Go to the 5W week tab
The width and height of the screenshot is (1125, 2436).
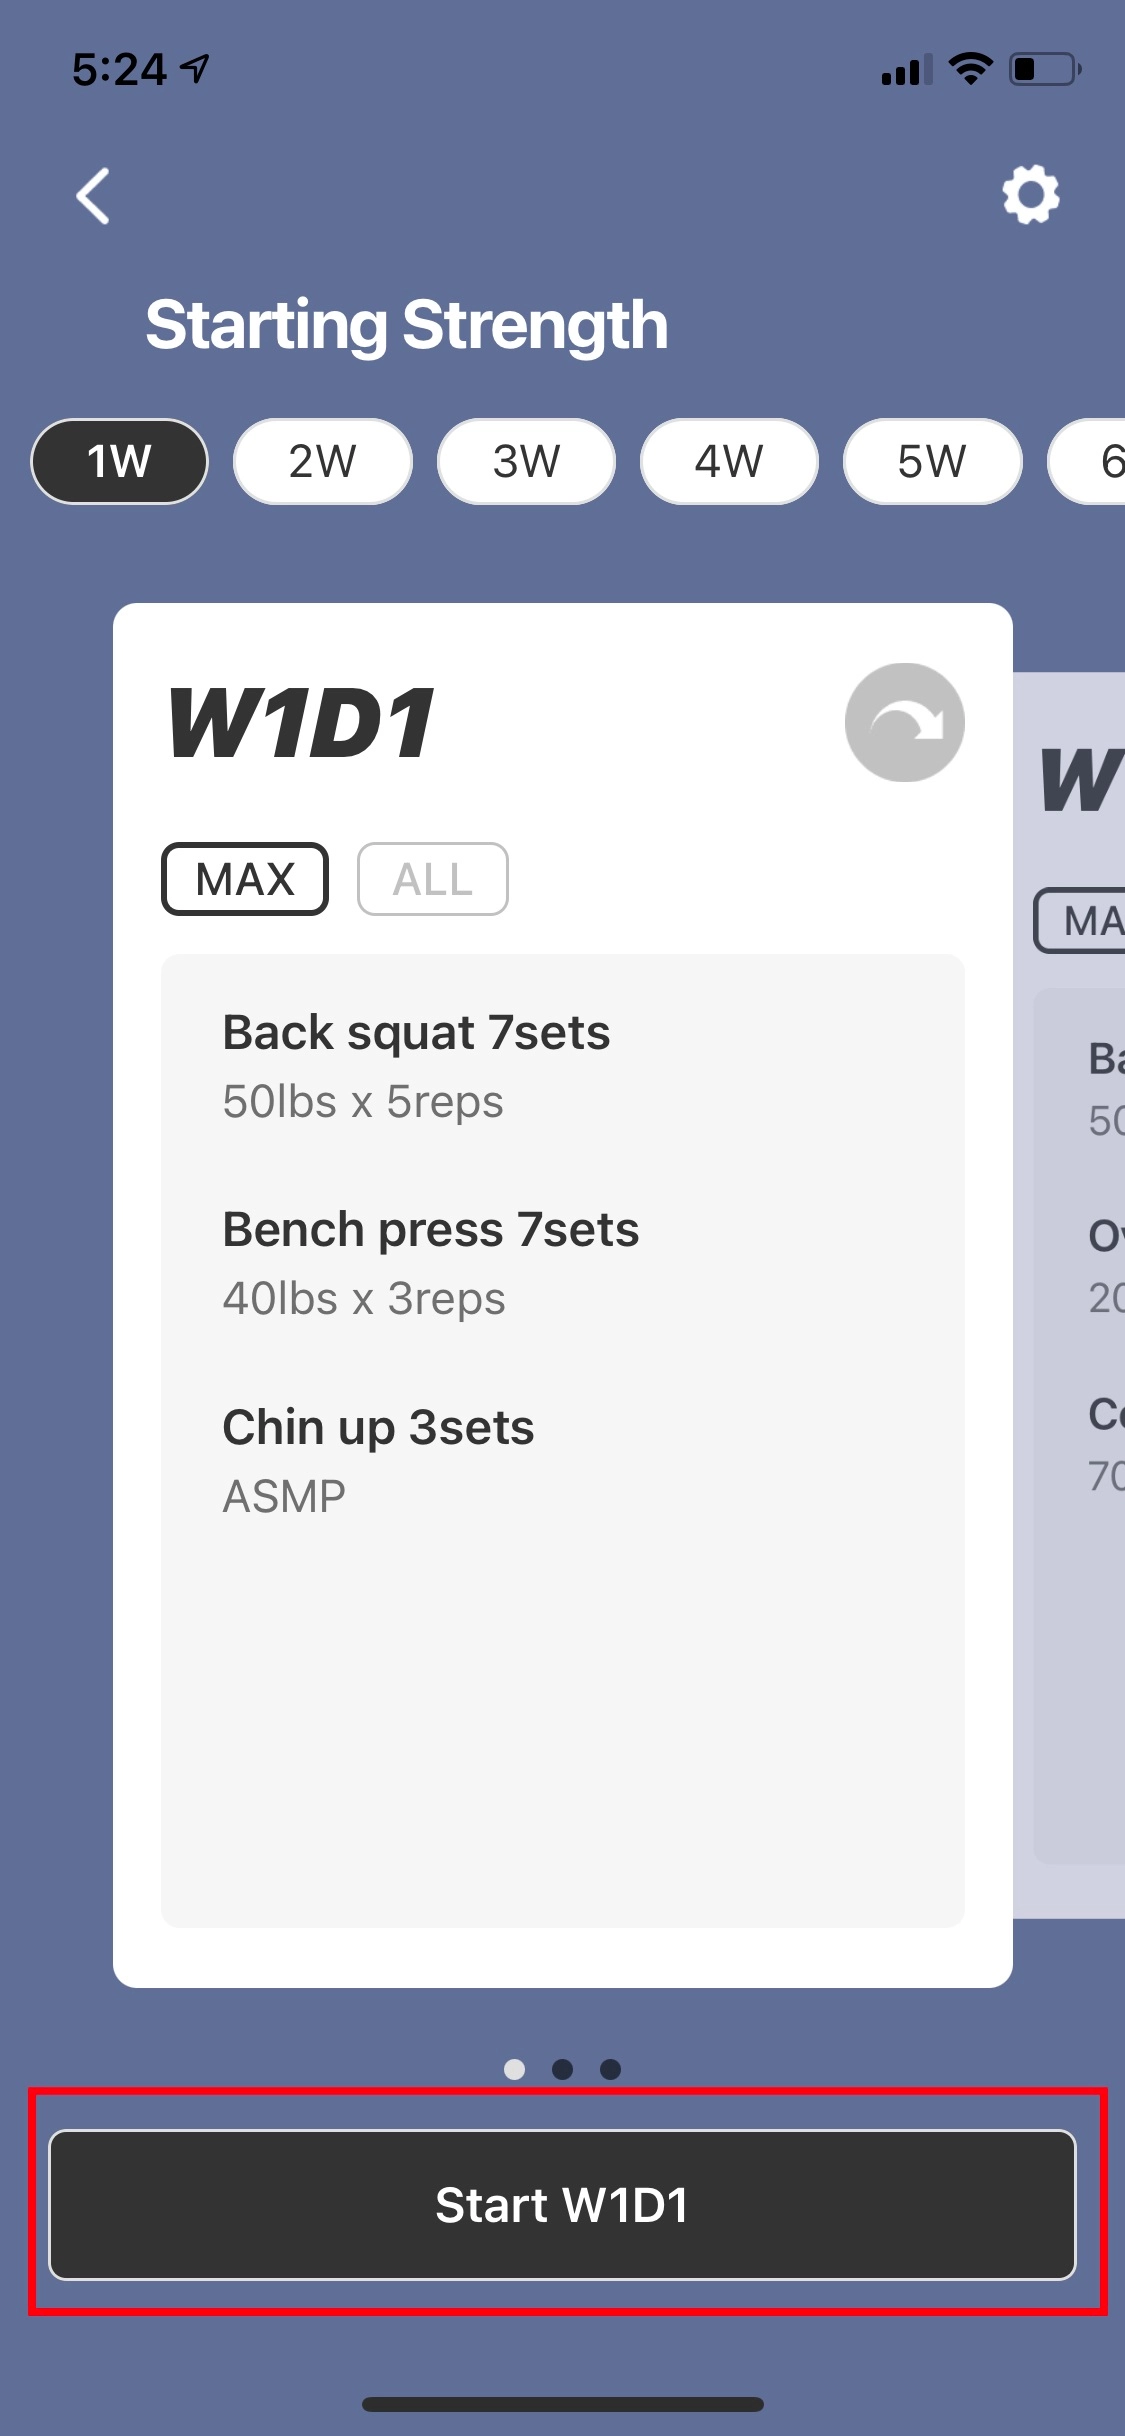932,461
